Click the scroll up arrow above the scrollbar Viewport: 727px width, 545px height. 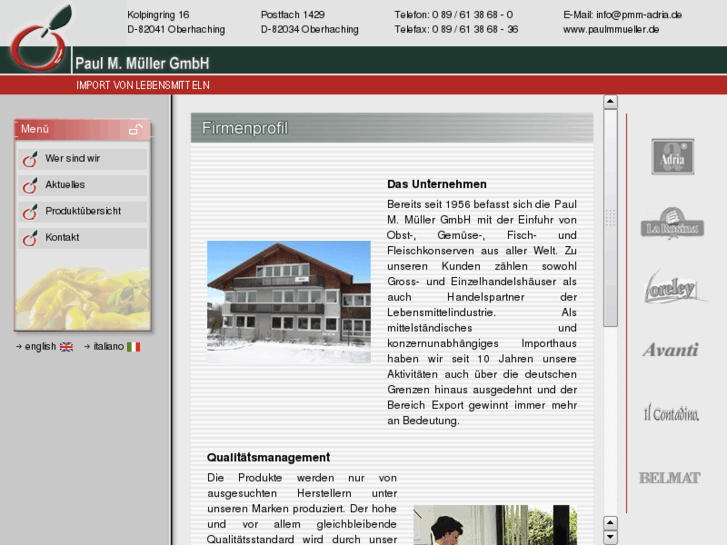pos(610,102)
